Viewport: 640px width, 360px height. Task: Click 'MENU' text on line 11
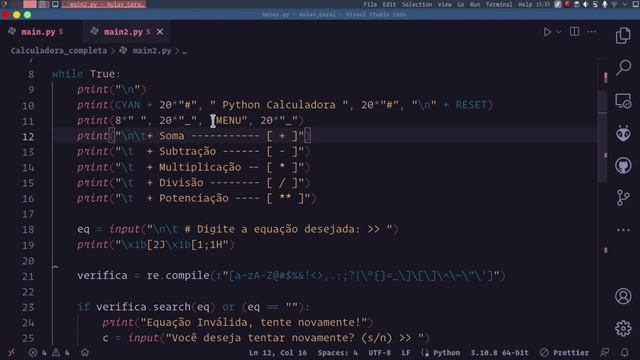(228, 120)
